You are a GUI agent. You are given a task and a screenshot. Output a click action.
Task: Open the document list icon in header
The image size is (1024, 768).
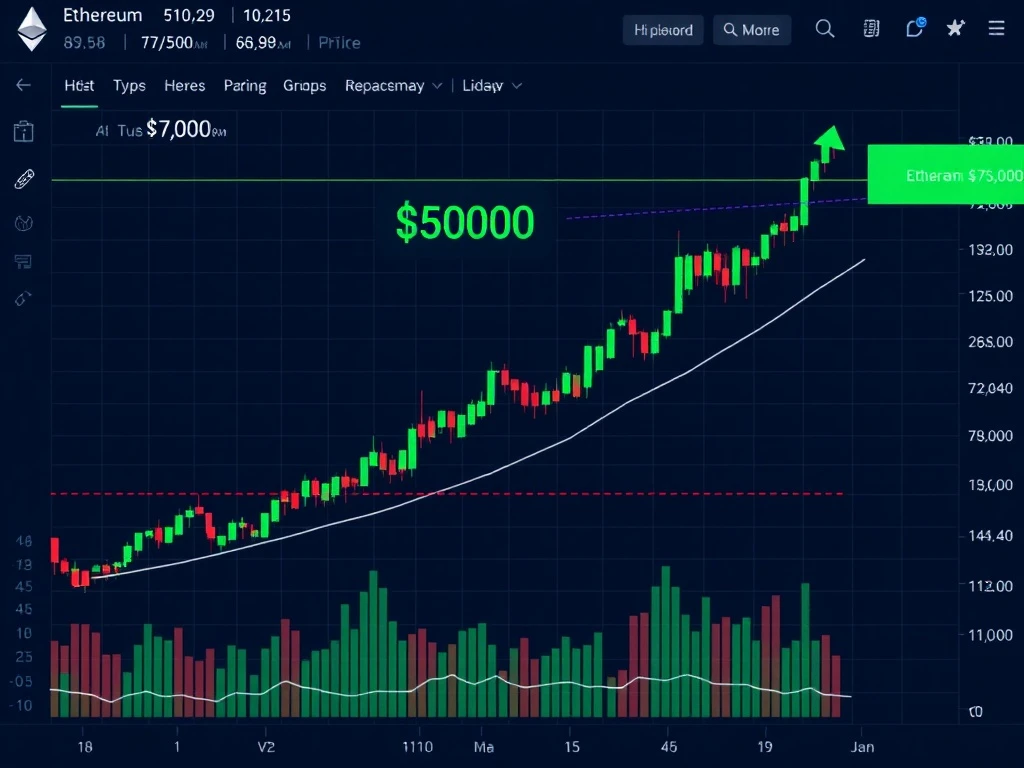[871, 29]
